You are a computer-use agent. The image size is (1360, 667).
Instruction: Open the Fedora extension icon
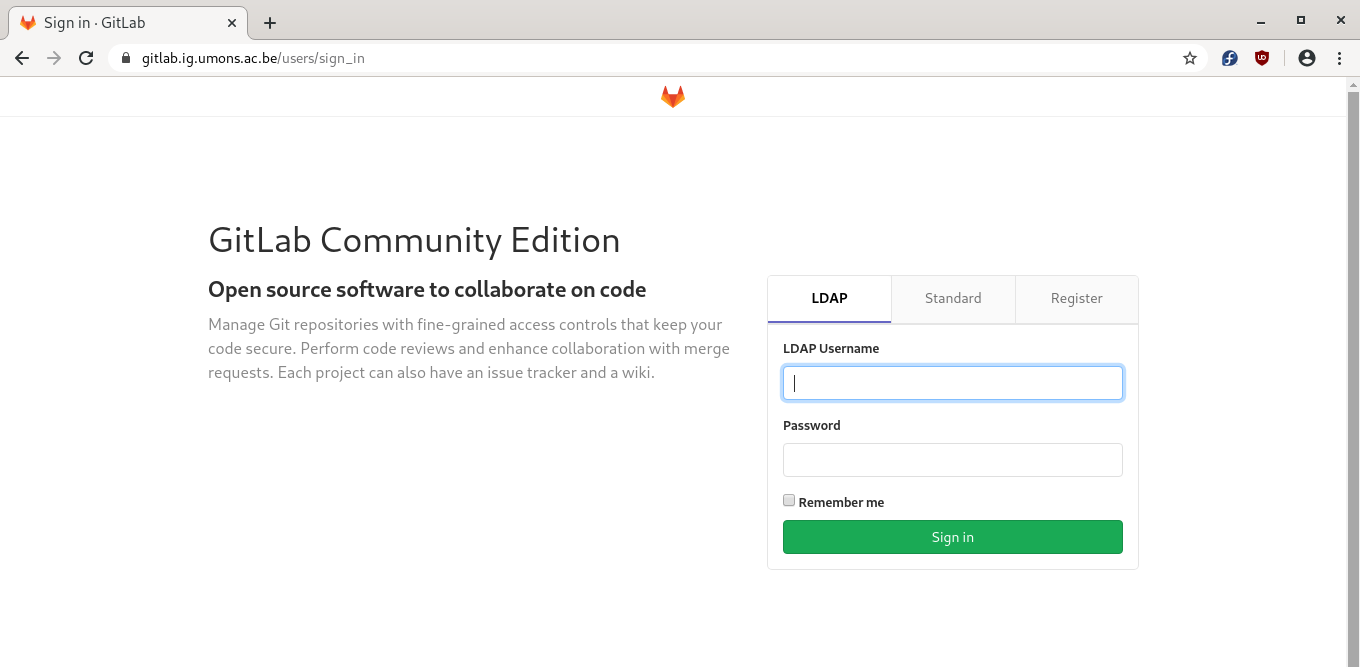tap(1230, 58)
